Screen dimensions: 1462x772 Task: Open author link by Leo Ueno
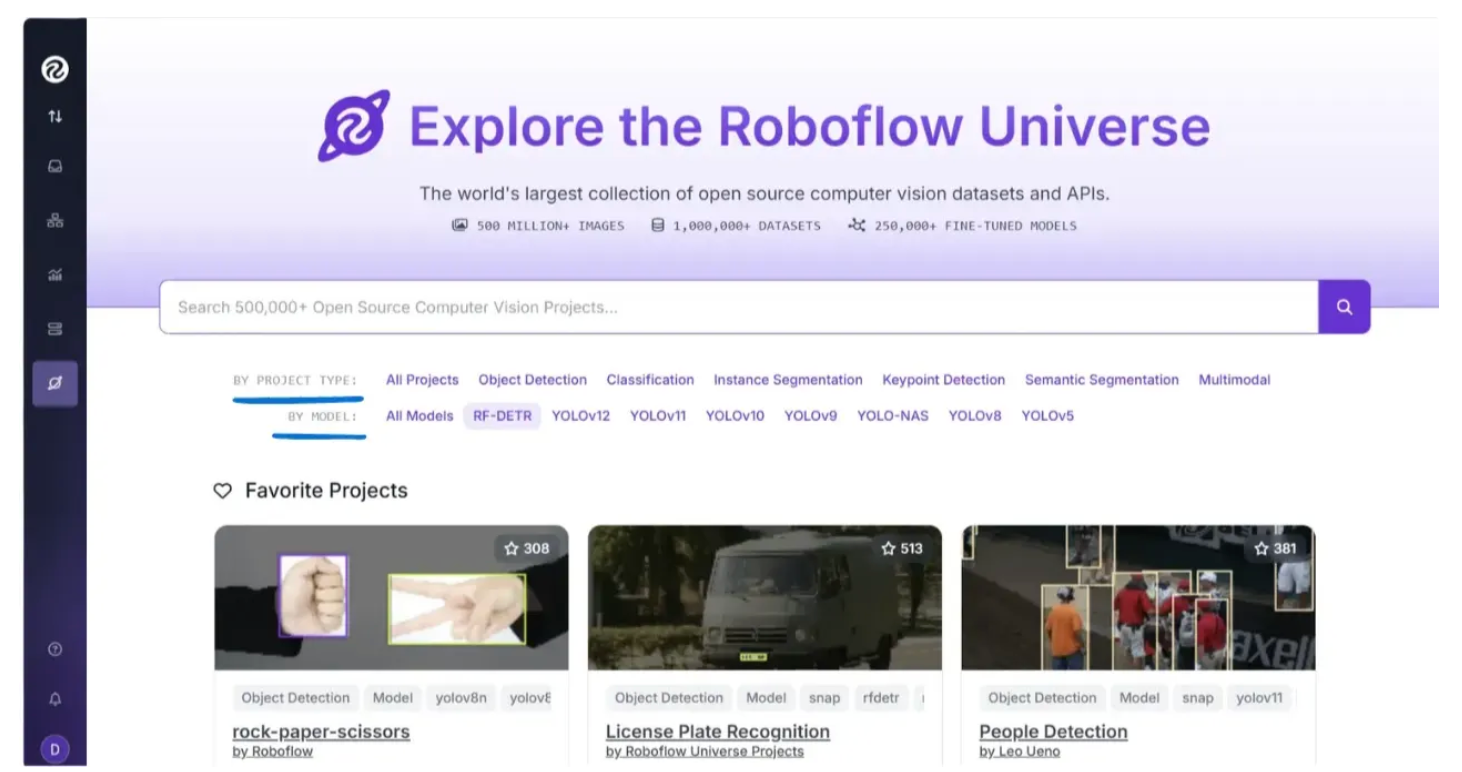click(1019, 752)
